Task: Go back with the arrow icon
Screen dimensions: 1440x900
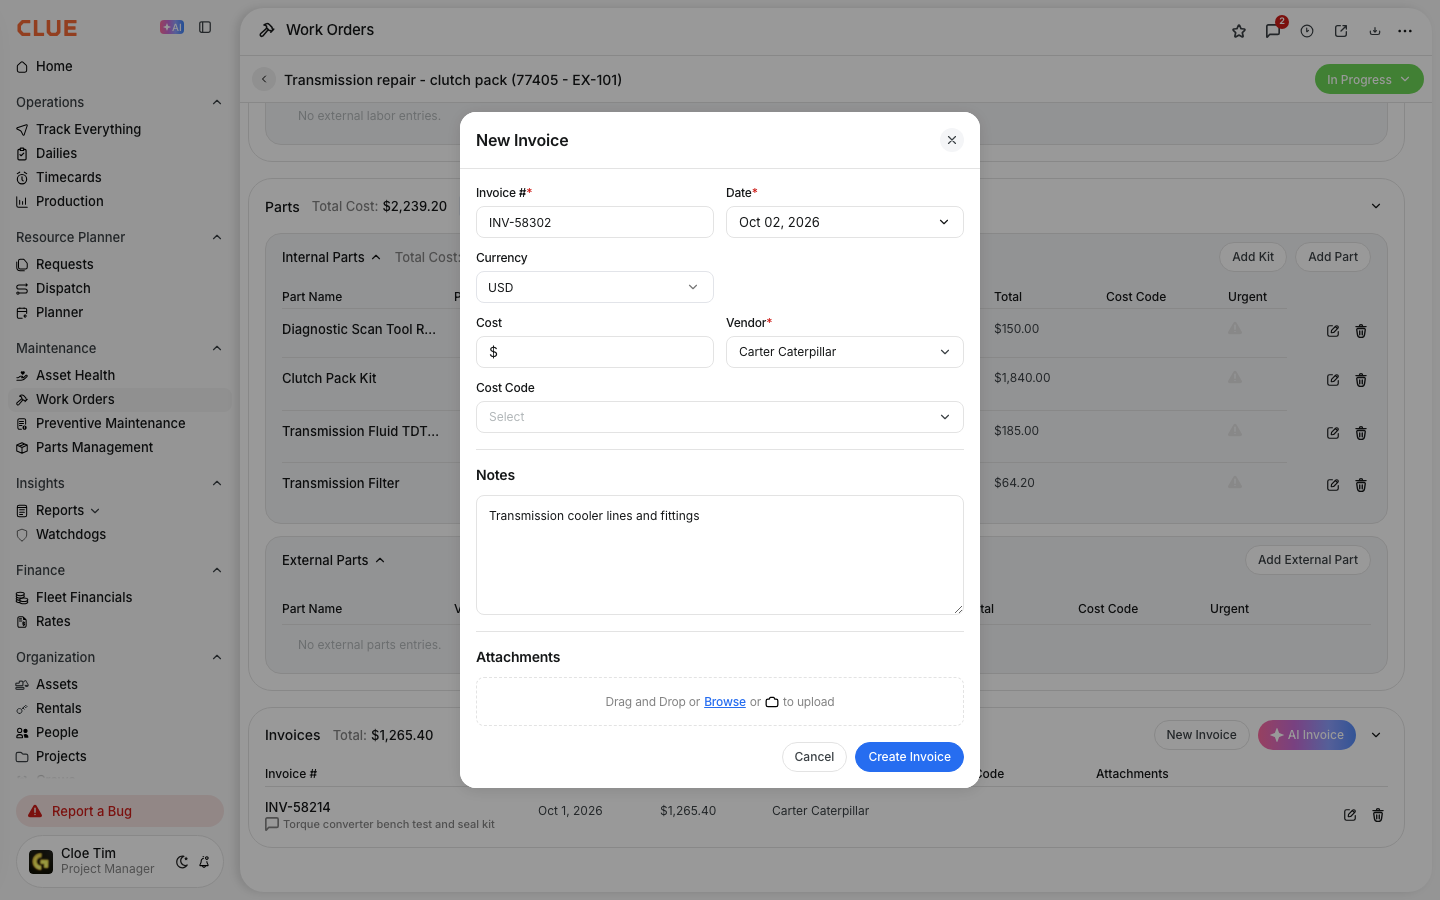Action: [x=264, y=79]
